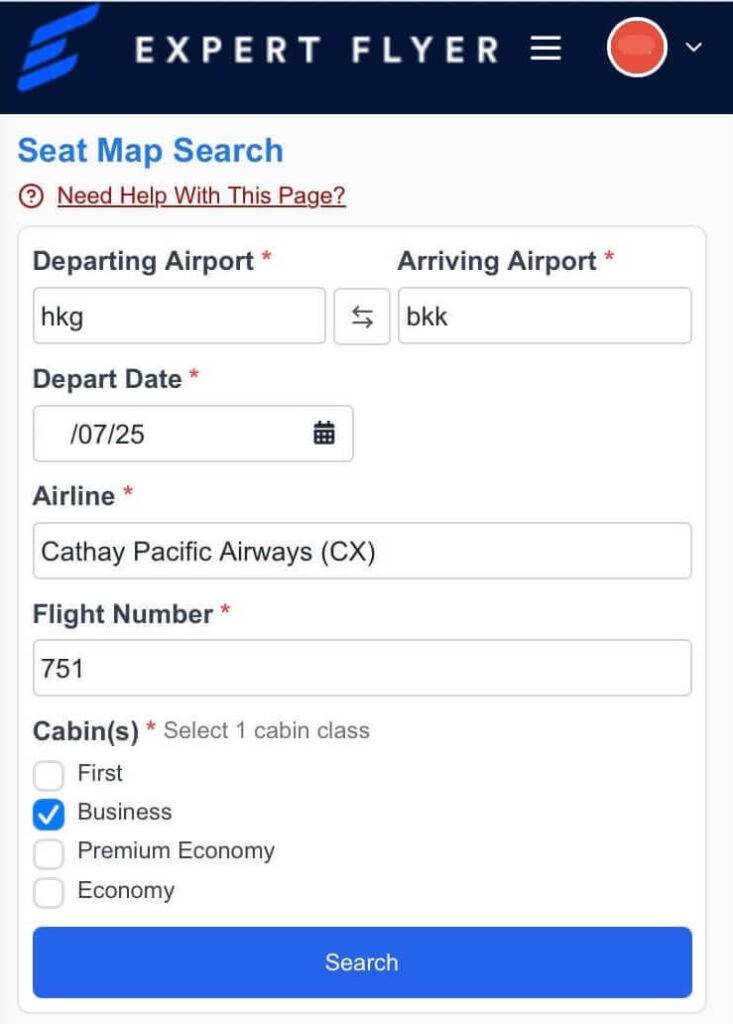Image resolution: width=733 pixels, height=1024 pixels.
Task: Click the help question mark icon
Action: pos(32,196)
